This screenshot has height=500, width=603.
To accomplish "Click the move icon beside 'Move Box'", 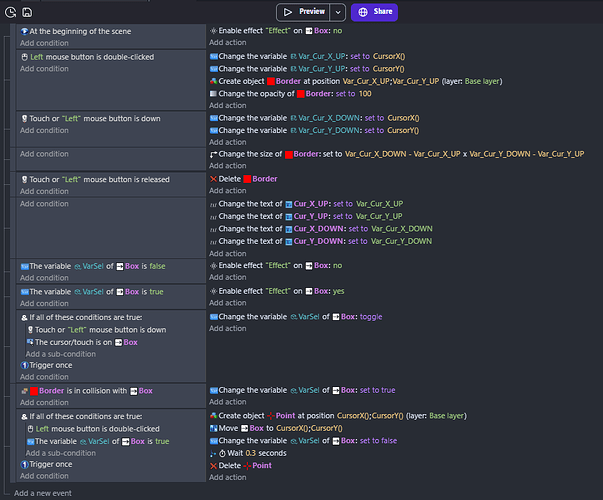I will click(214, 428).
